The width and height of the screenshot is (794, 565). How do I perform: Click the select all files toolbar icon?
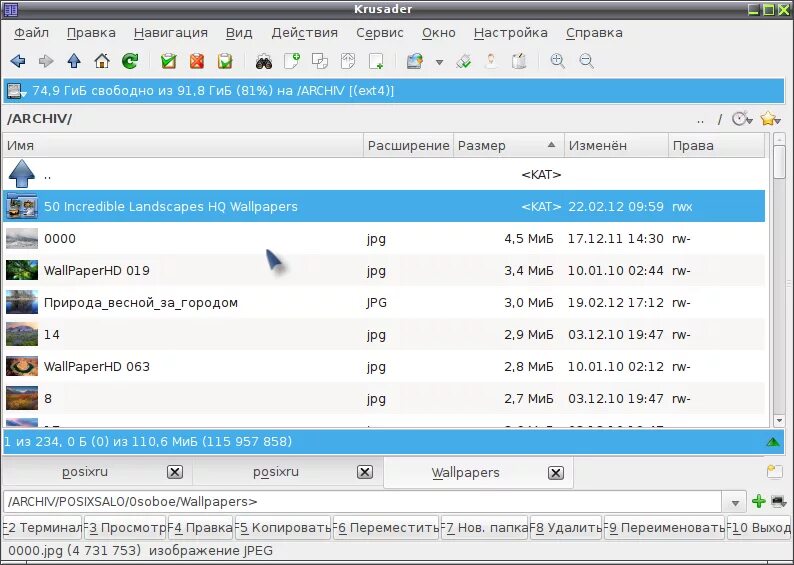click(169, 61)
